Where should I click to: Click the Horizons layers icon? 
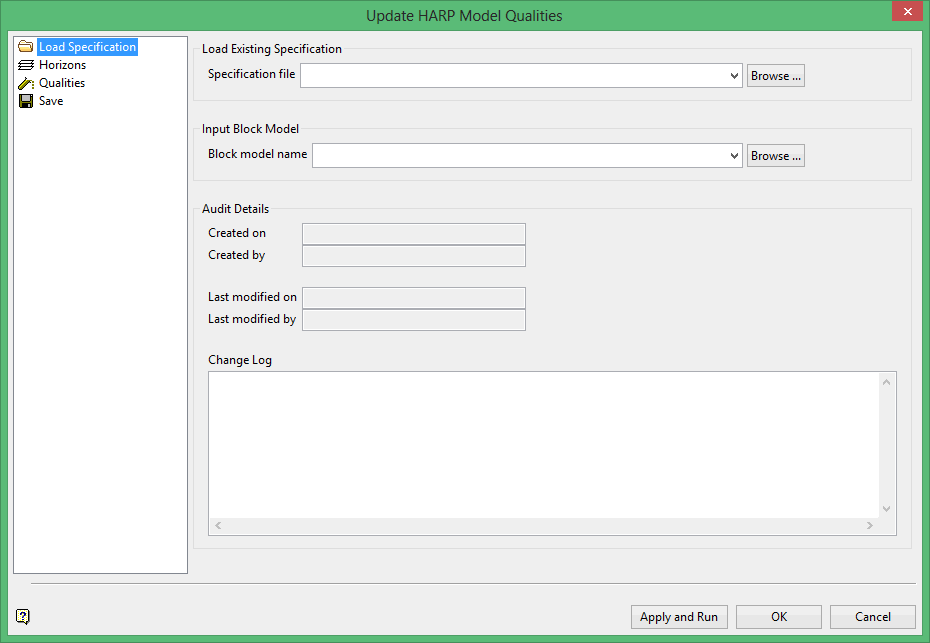(26, 65)
